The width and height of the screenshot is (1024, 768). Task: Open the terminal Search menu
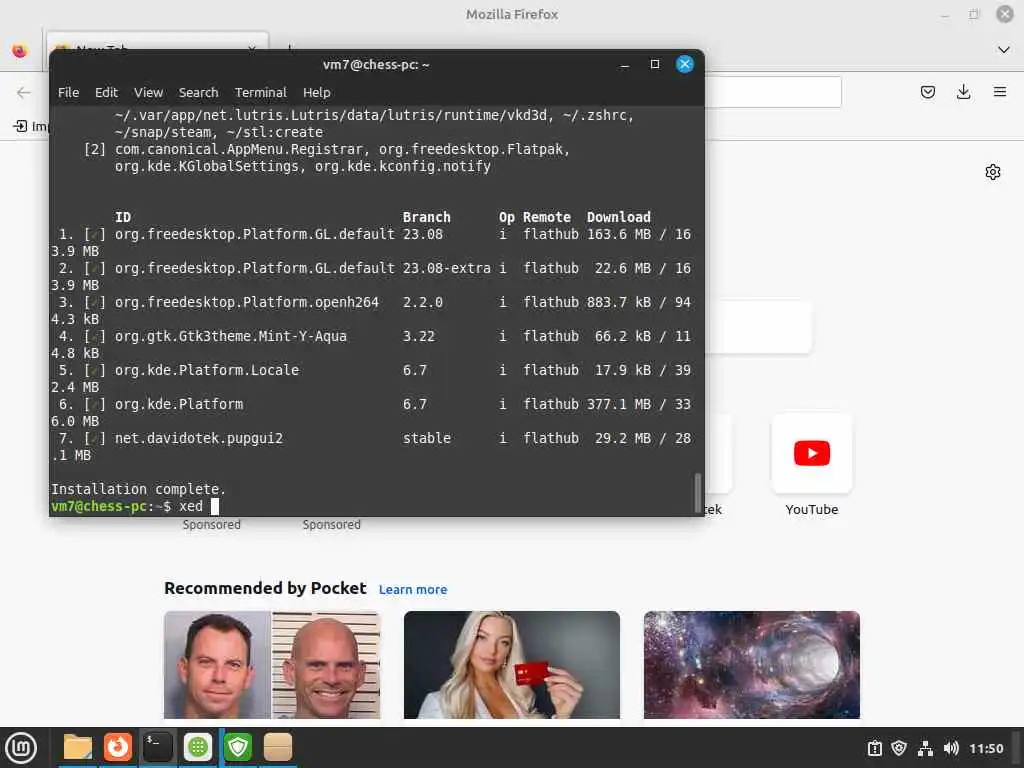199,93
